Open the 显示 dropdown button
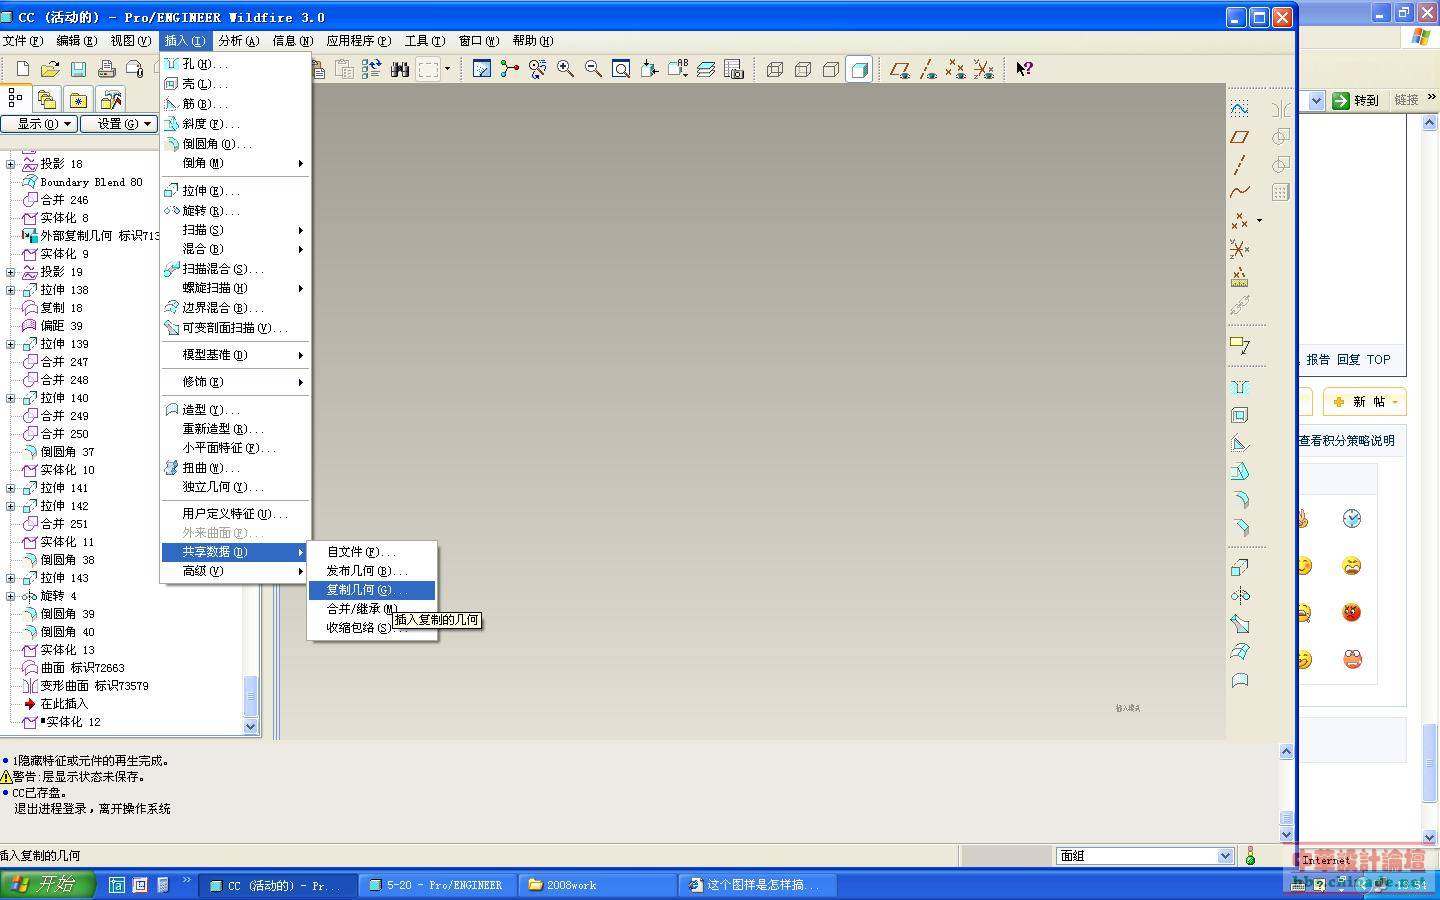 38,124
